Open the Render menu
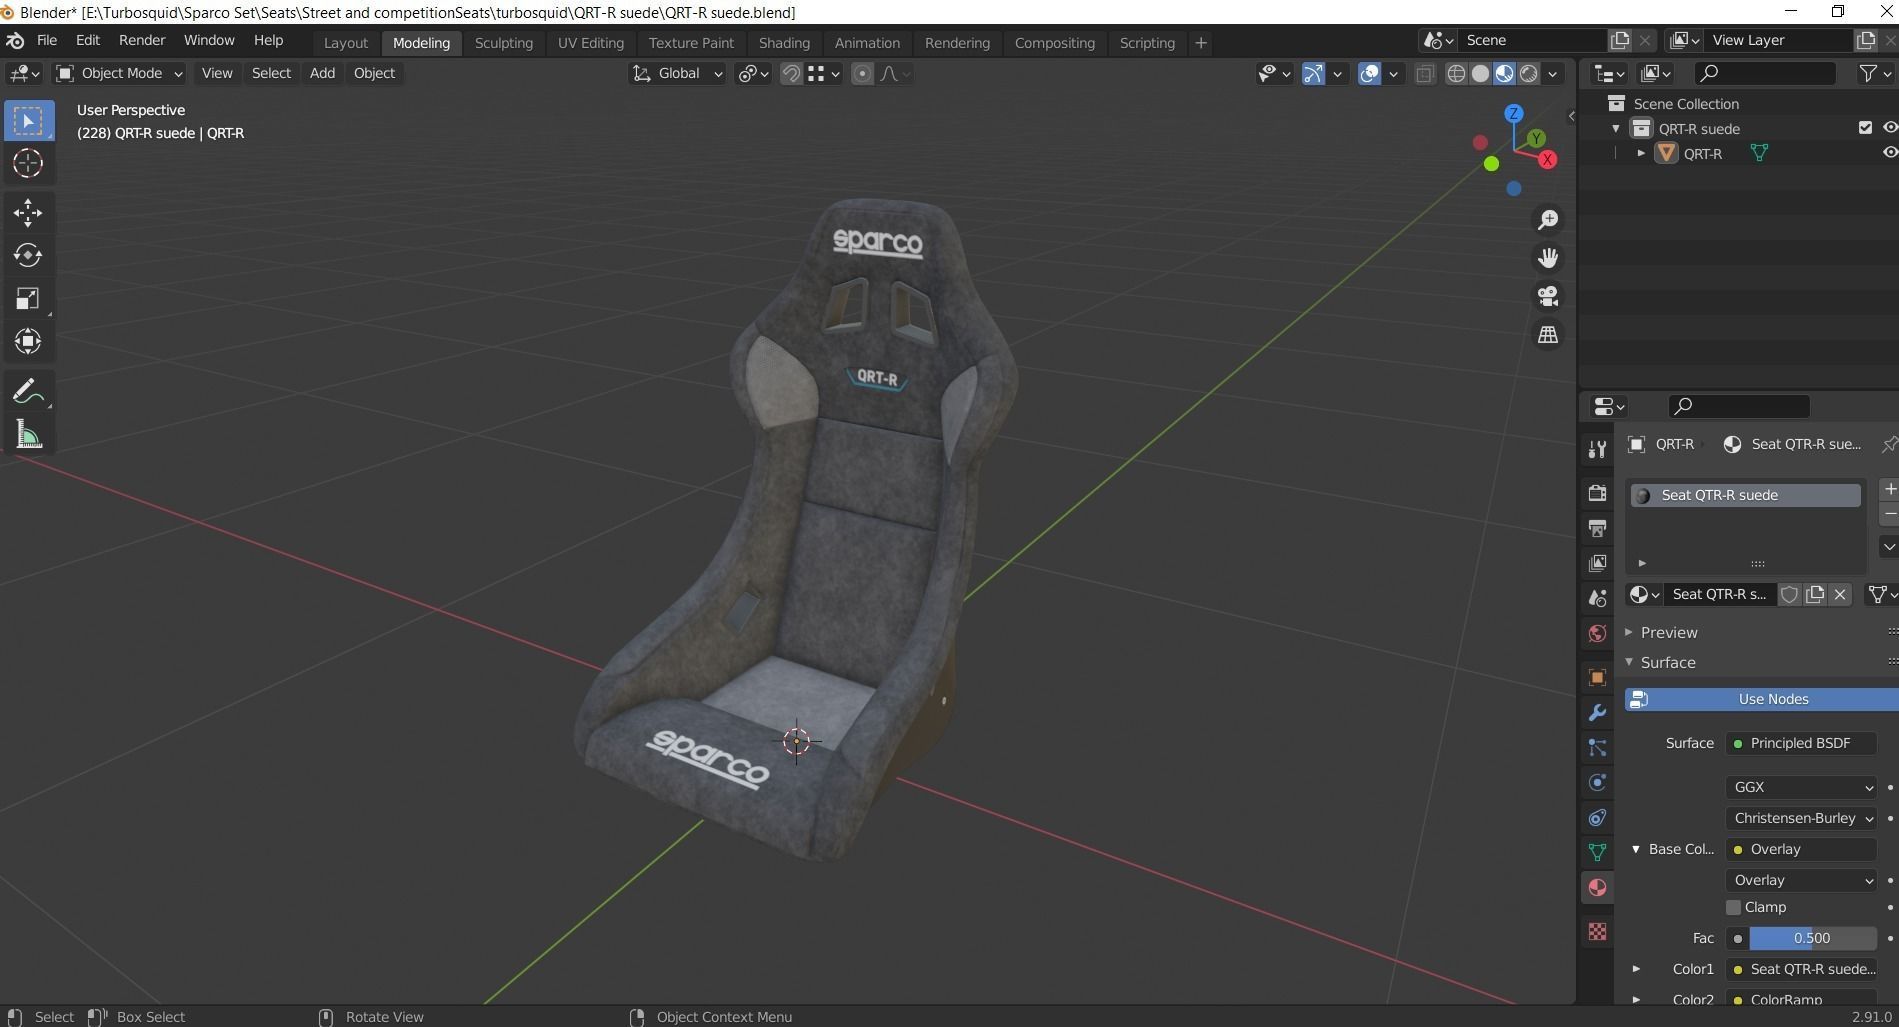1899x1027 pixels. pyautogui.click(x=142, y=40)
